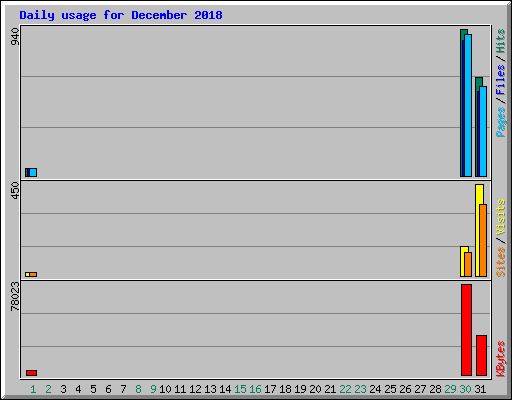The width and height of the screenshot is (512, 400).
Task: Click the chart title Daily usage for December 2018
Action: click(121, 15)
